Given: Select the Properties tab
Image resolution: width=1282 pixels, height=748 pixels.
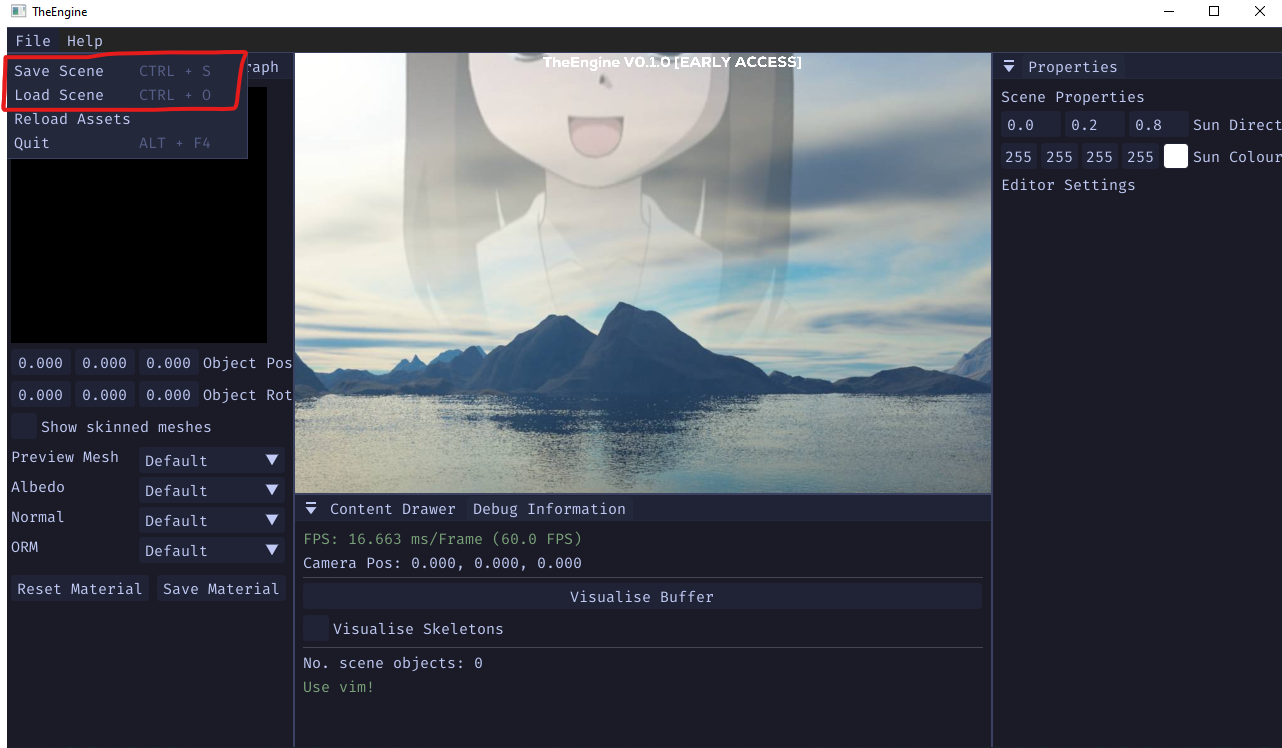Looking at the screenshot, I should (1073, 67).
